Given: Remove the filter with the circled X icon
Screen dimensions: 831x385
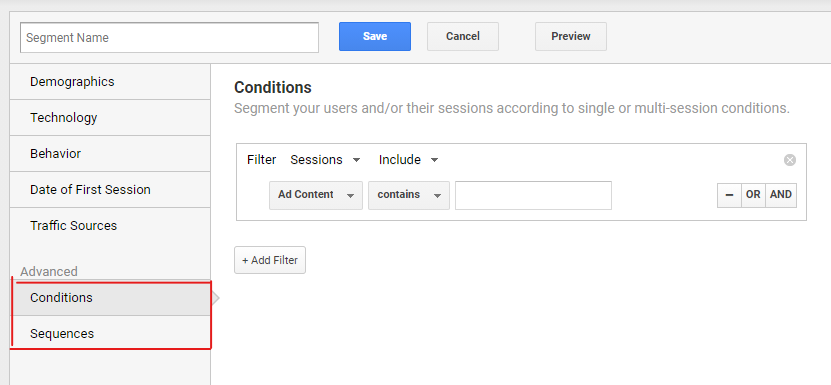Looking at the screenshot, I should [790, 160].
